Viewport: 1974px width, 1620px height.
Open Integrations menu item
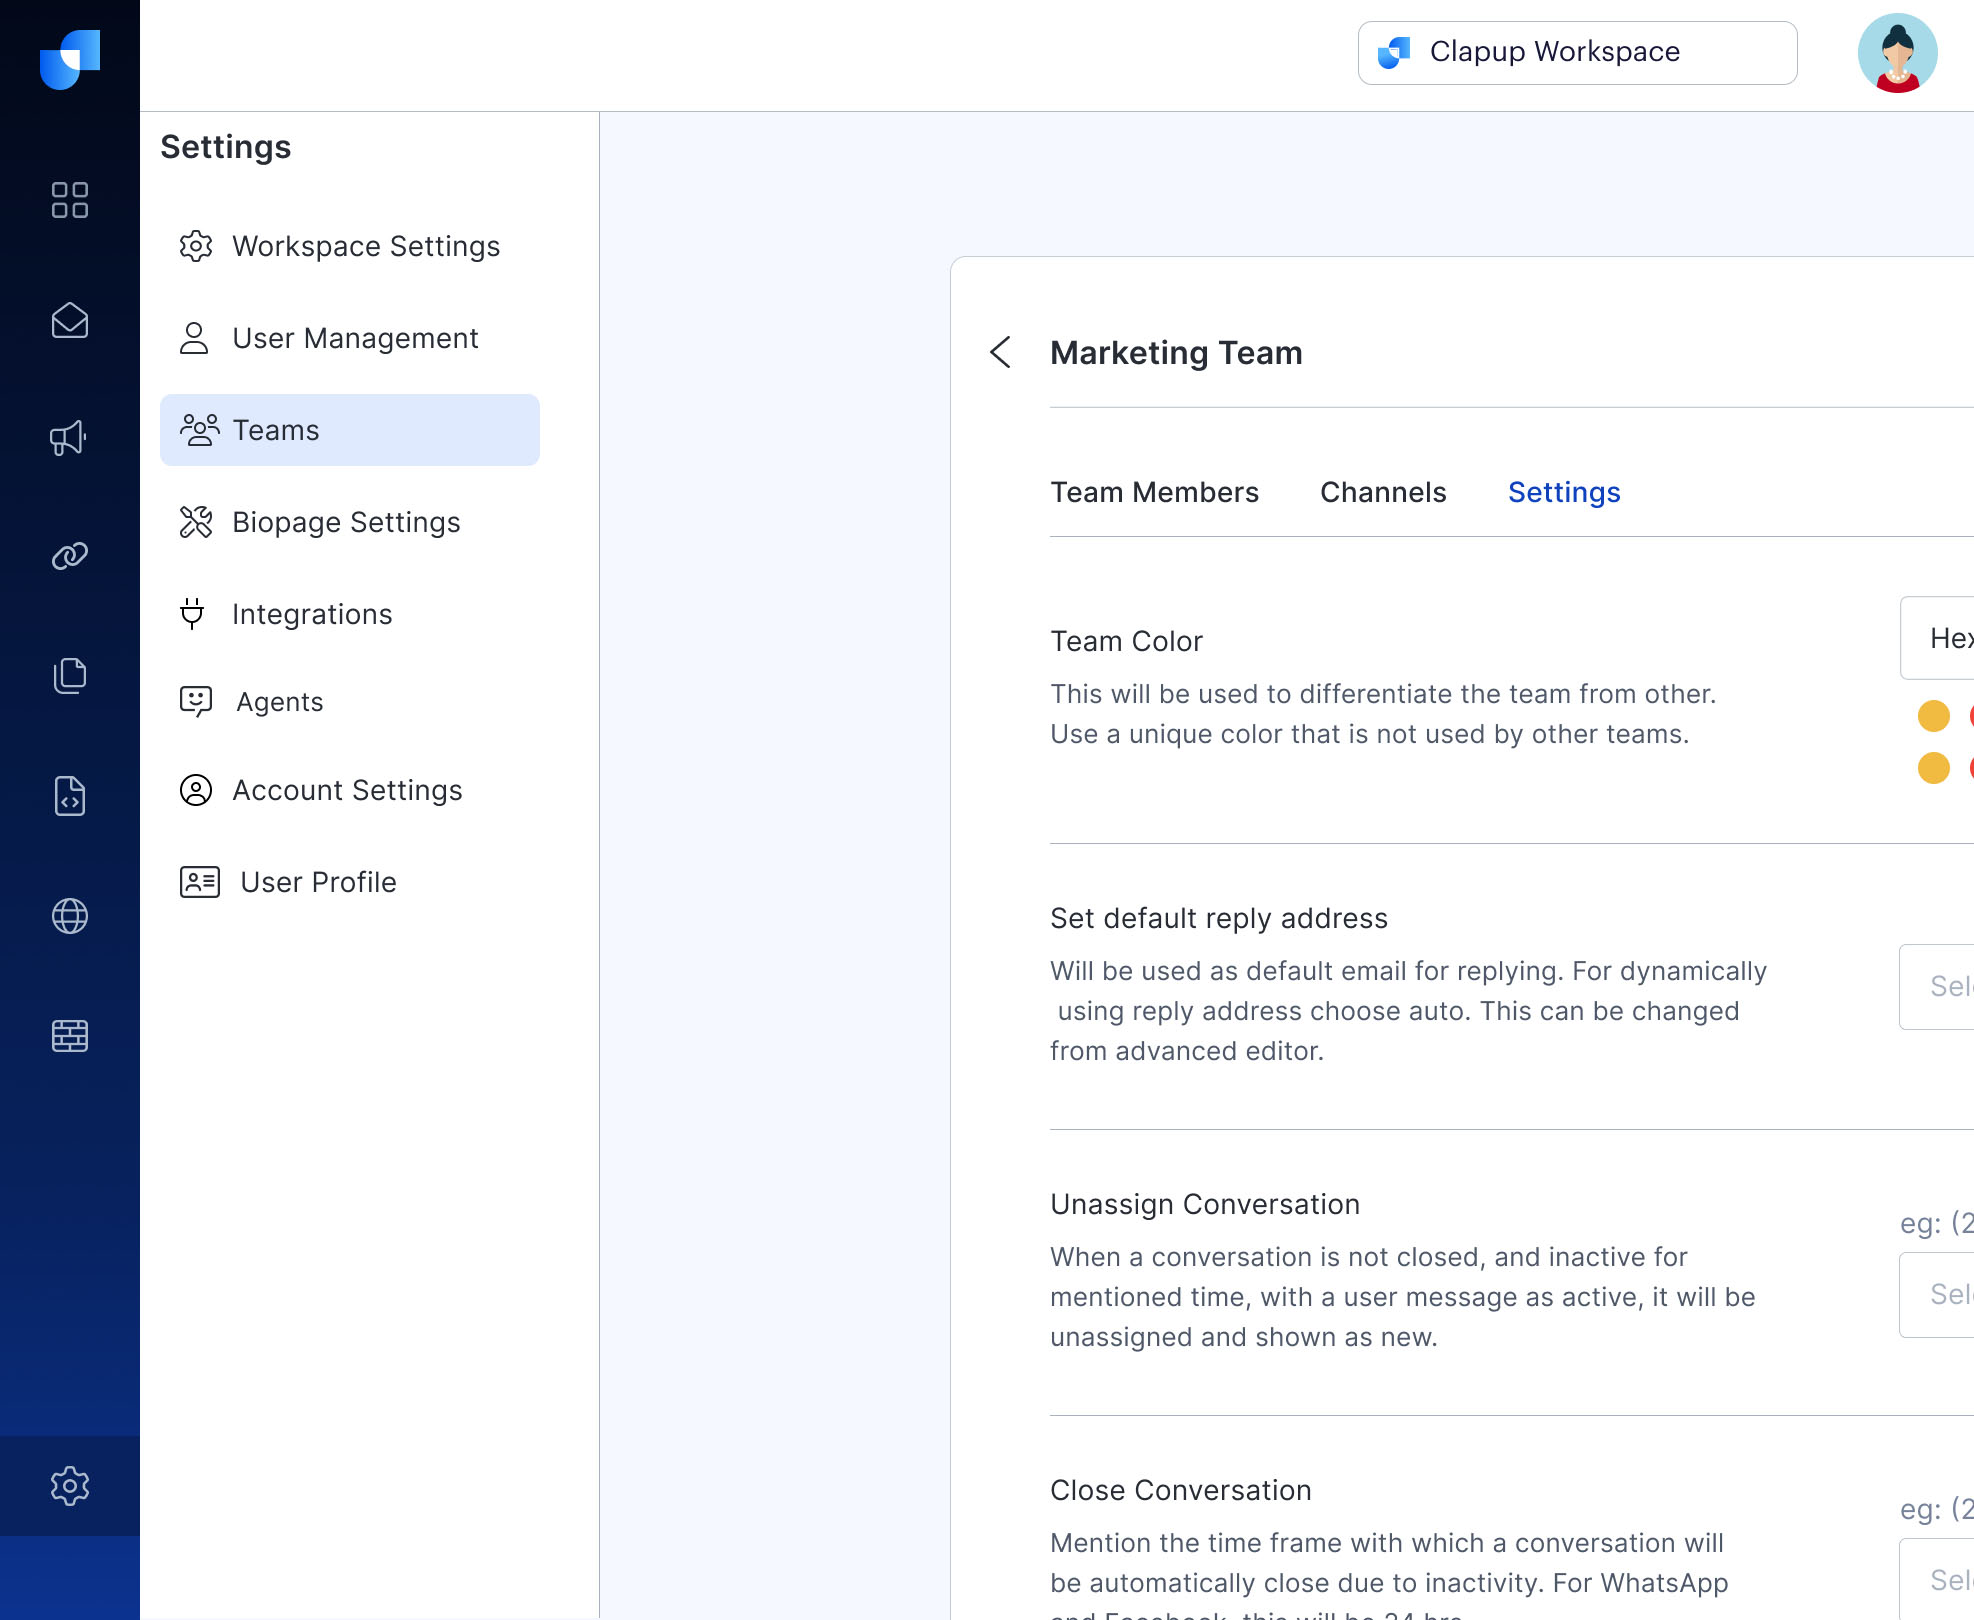click(x=350, y=614)
